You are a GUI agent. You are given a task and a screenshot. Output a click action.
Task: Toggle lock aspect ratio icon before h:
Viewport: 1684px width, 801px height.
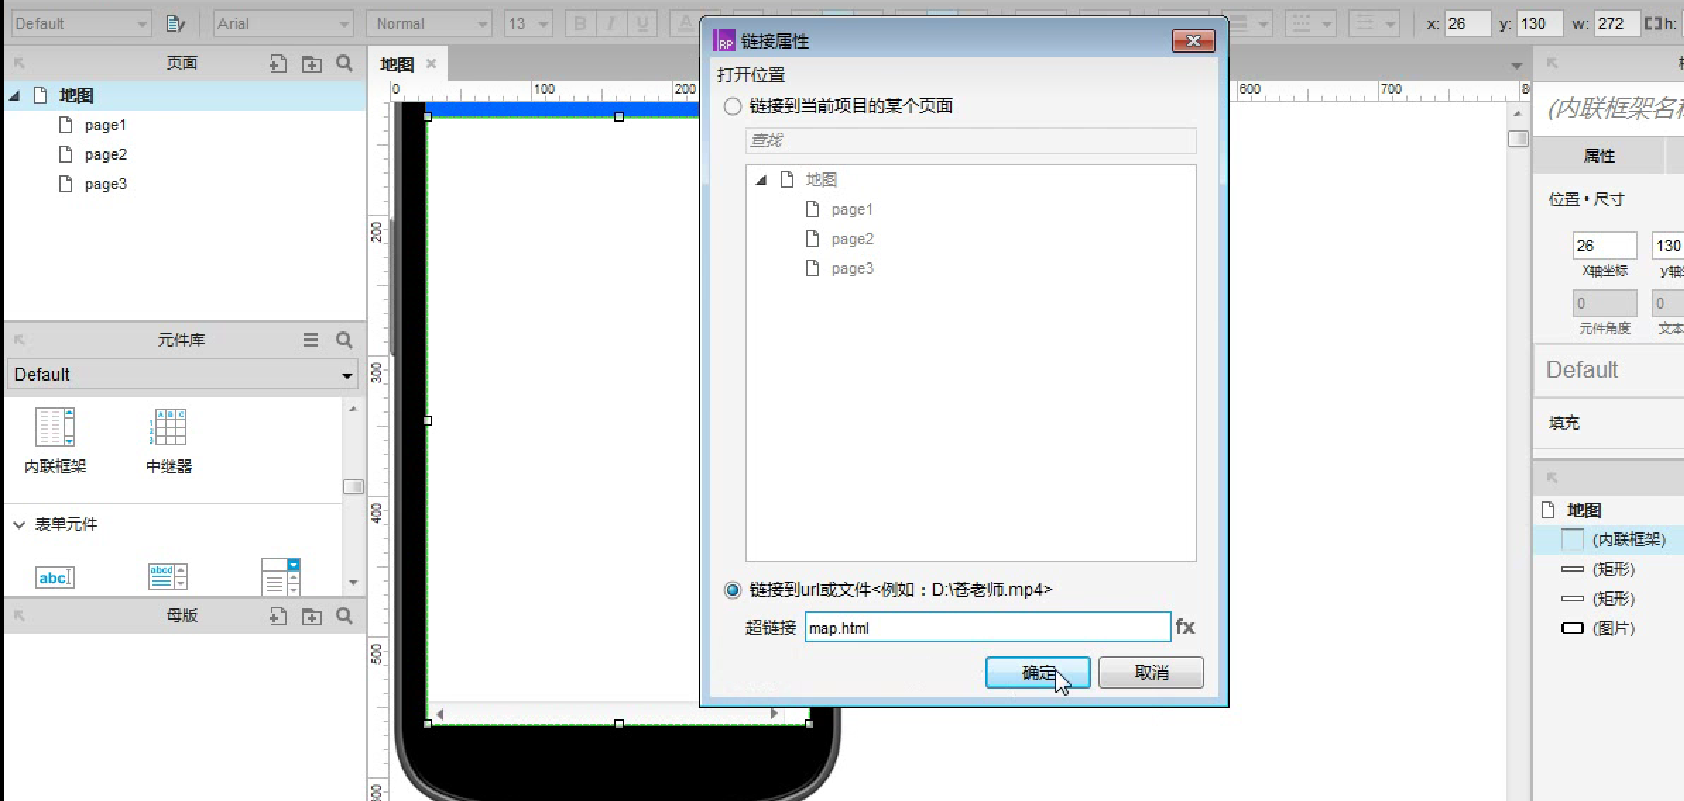[x=1652, y=23]
